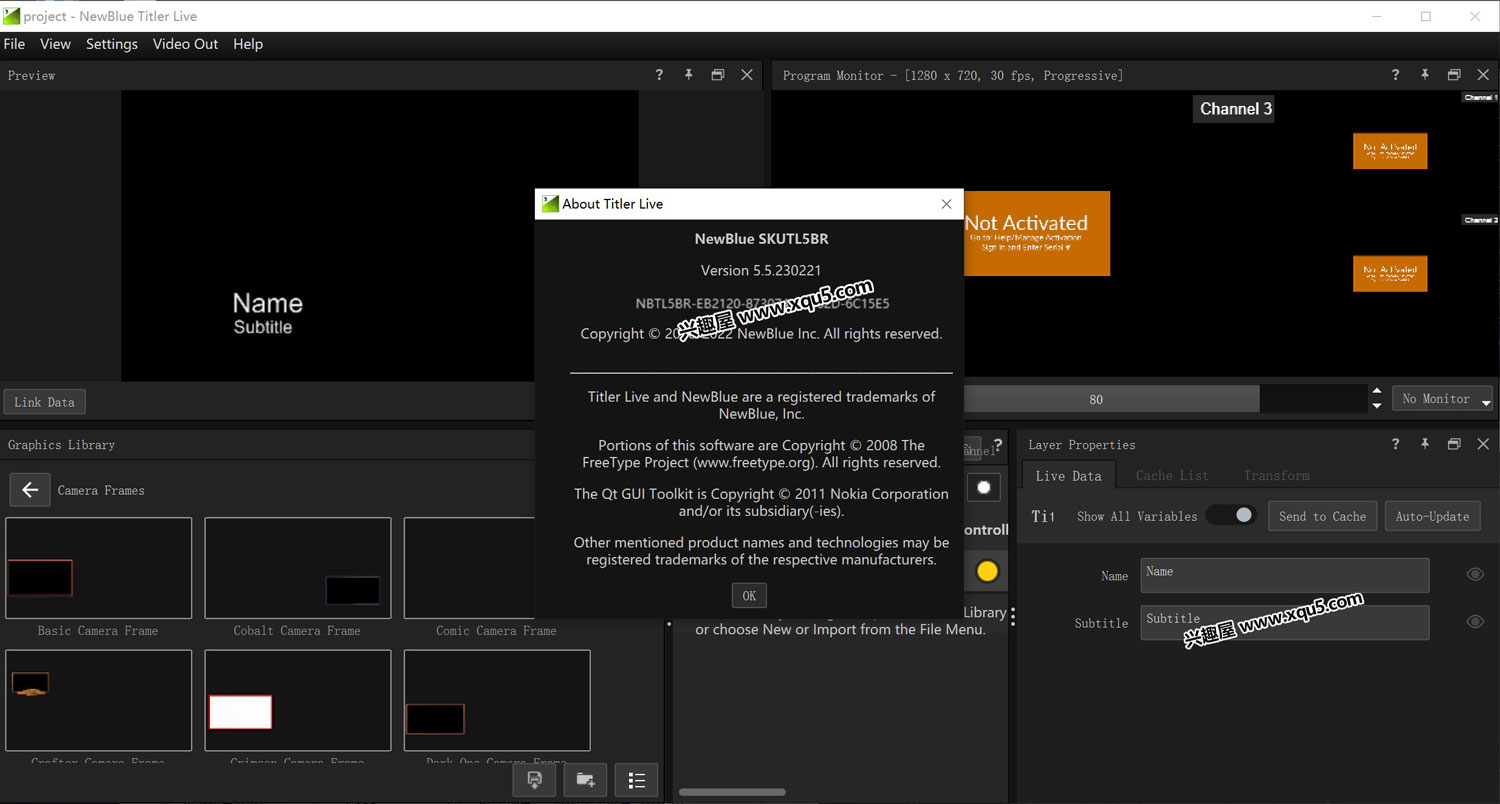This screenshot has height=804, width=1500.
Task: Click the Name input field
Action: [x=1284, y=575]
